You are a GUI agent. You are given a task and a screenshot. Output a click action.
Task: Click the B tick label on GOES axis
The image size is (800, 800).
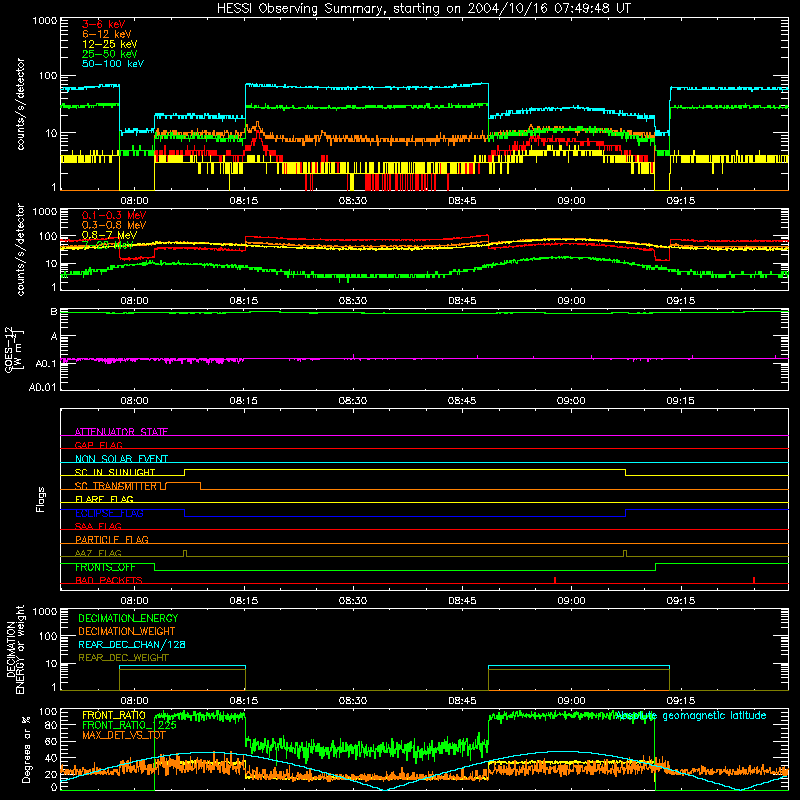(54, 311)
